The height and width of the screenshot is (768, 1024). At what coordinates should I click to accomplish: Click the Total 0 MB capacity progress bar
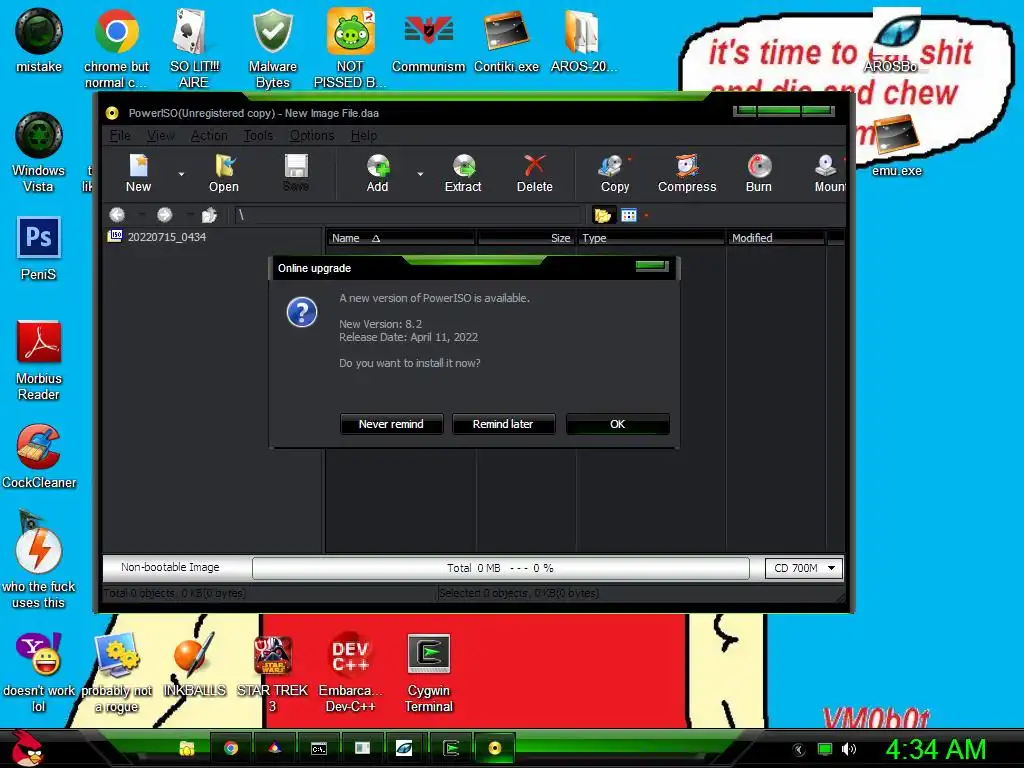click(x=500, y=568)
